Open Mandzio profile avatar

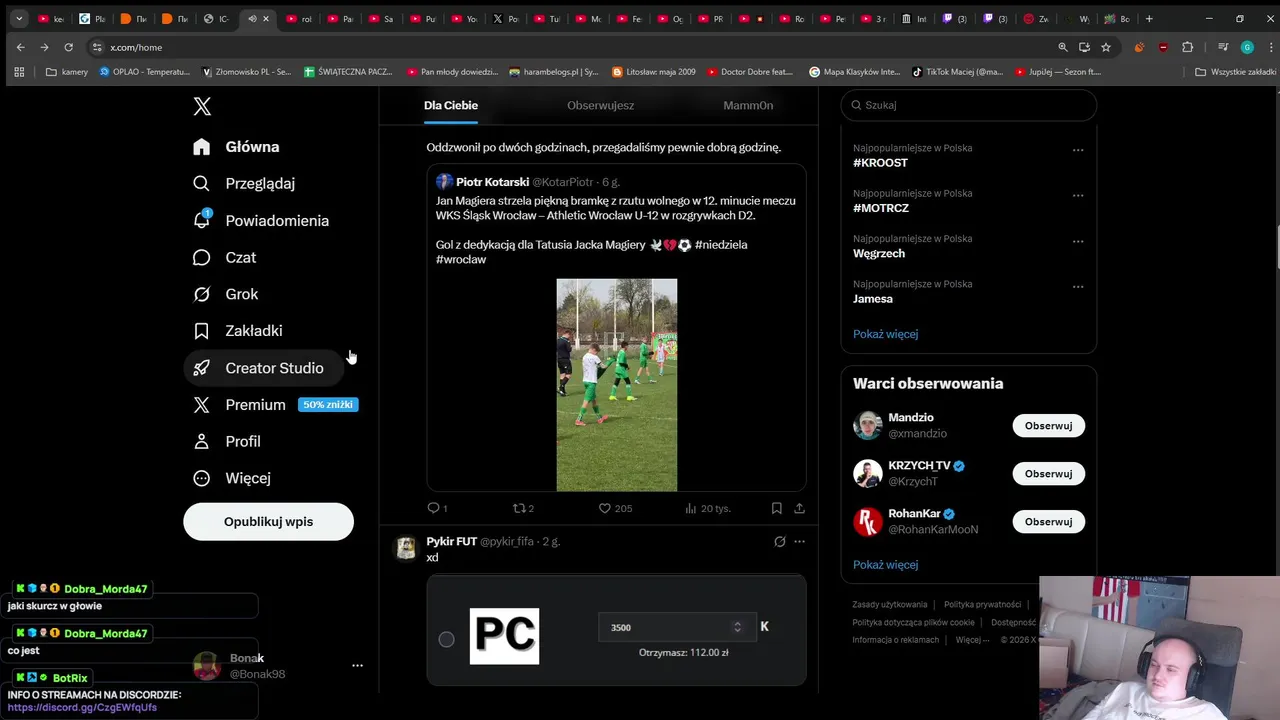click(868, 425)
